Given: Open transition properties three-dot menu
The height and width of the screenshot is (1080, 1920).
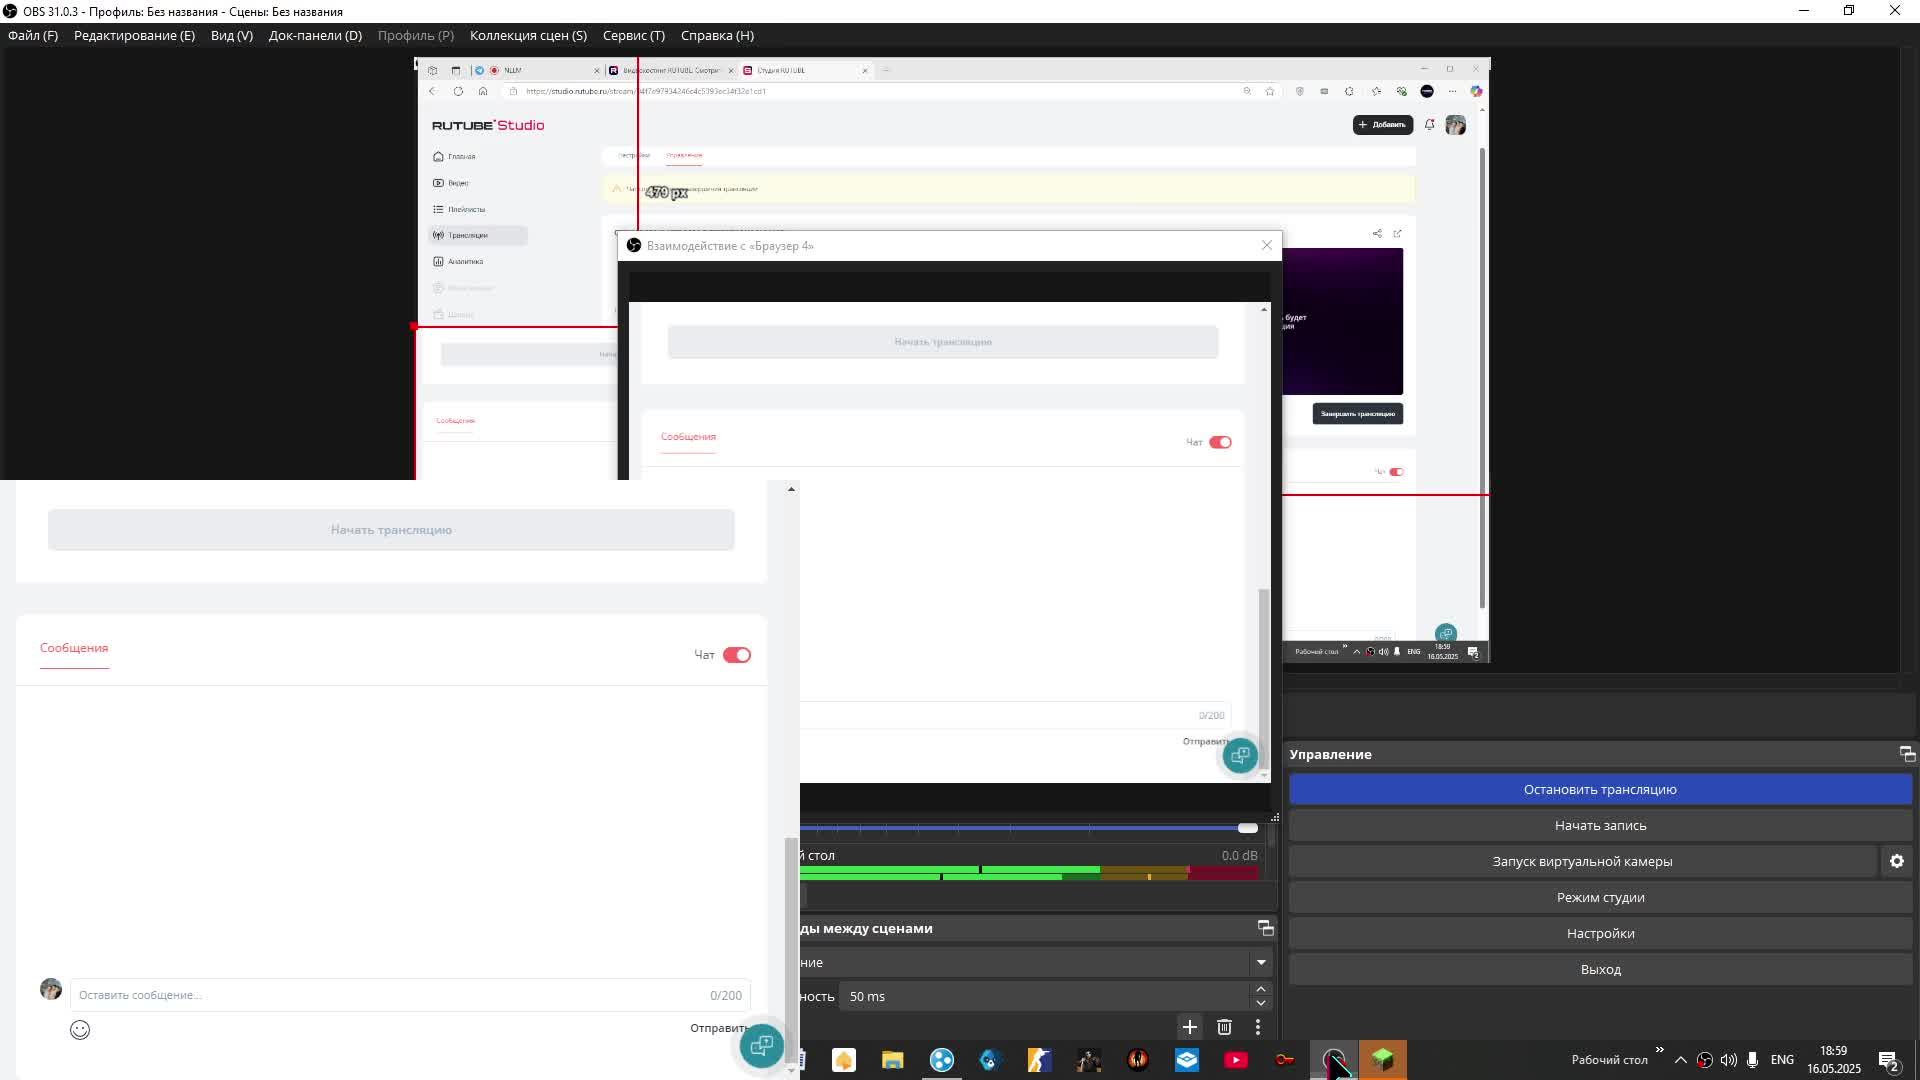Looking at the screenshot, I should [1258, 1027].
